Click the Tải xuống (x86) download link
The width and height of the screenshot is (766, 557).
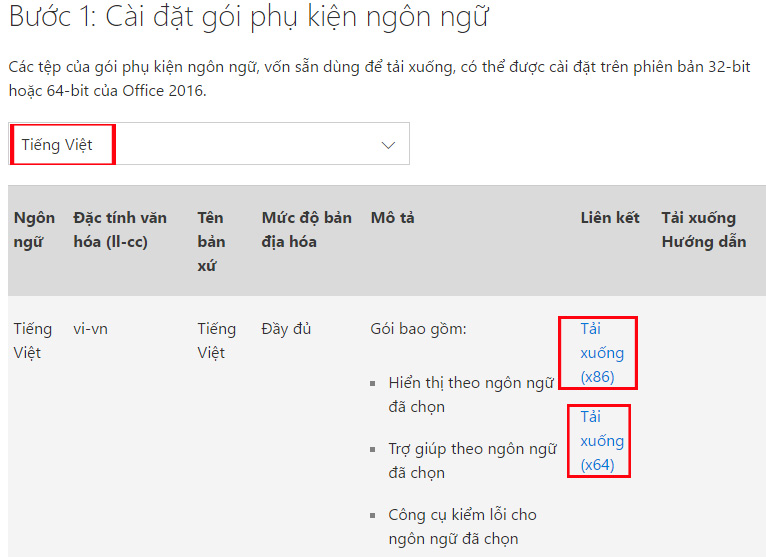[601, 353]
